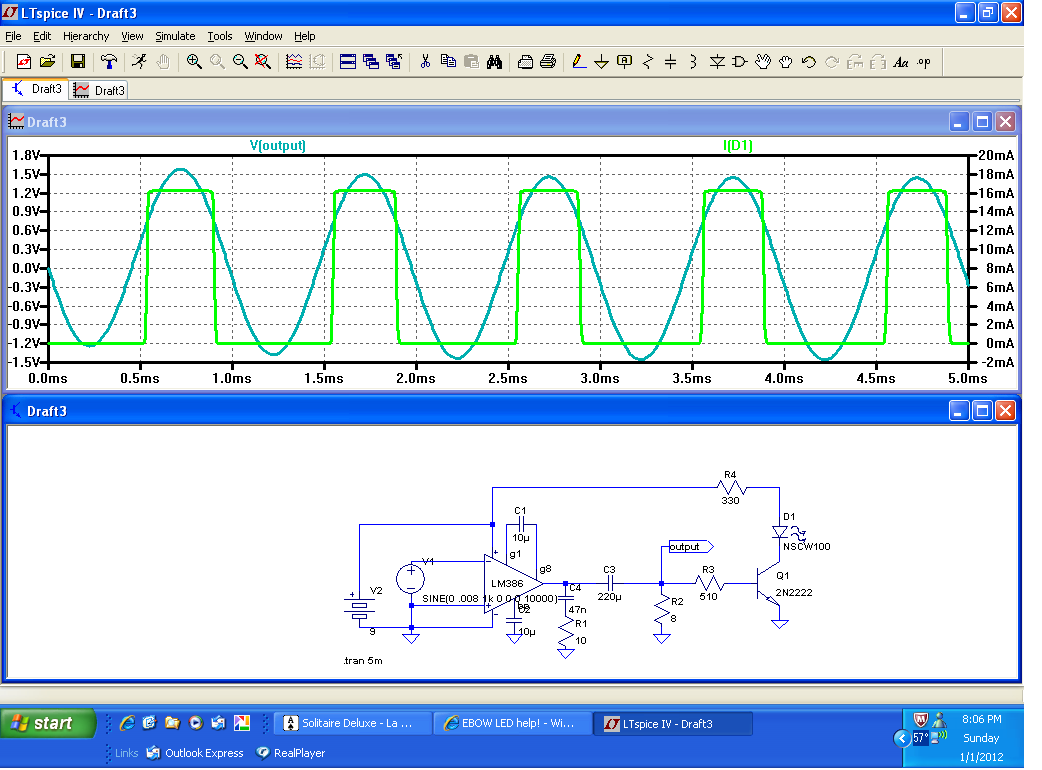Tile windows horizontally with the toolbar icon
1042x770 pixels.
(348, 62)
